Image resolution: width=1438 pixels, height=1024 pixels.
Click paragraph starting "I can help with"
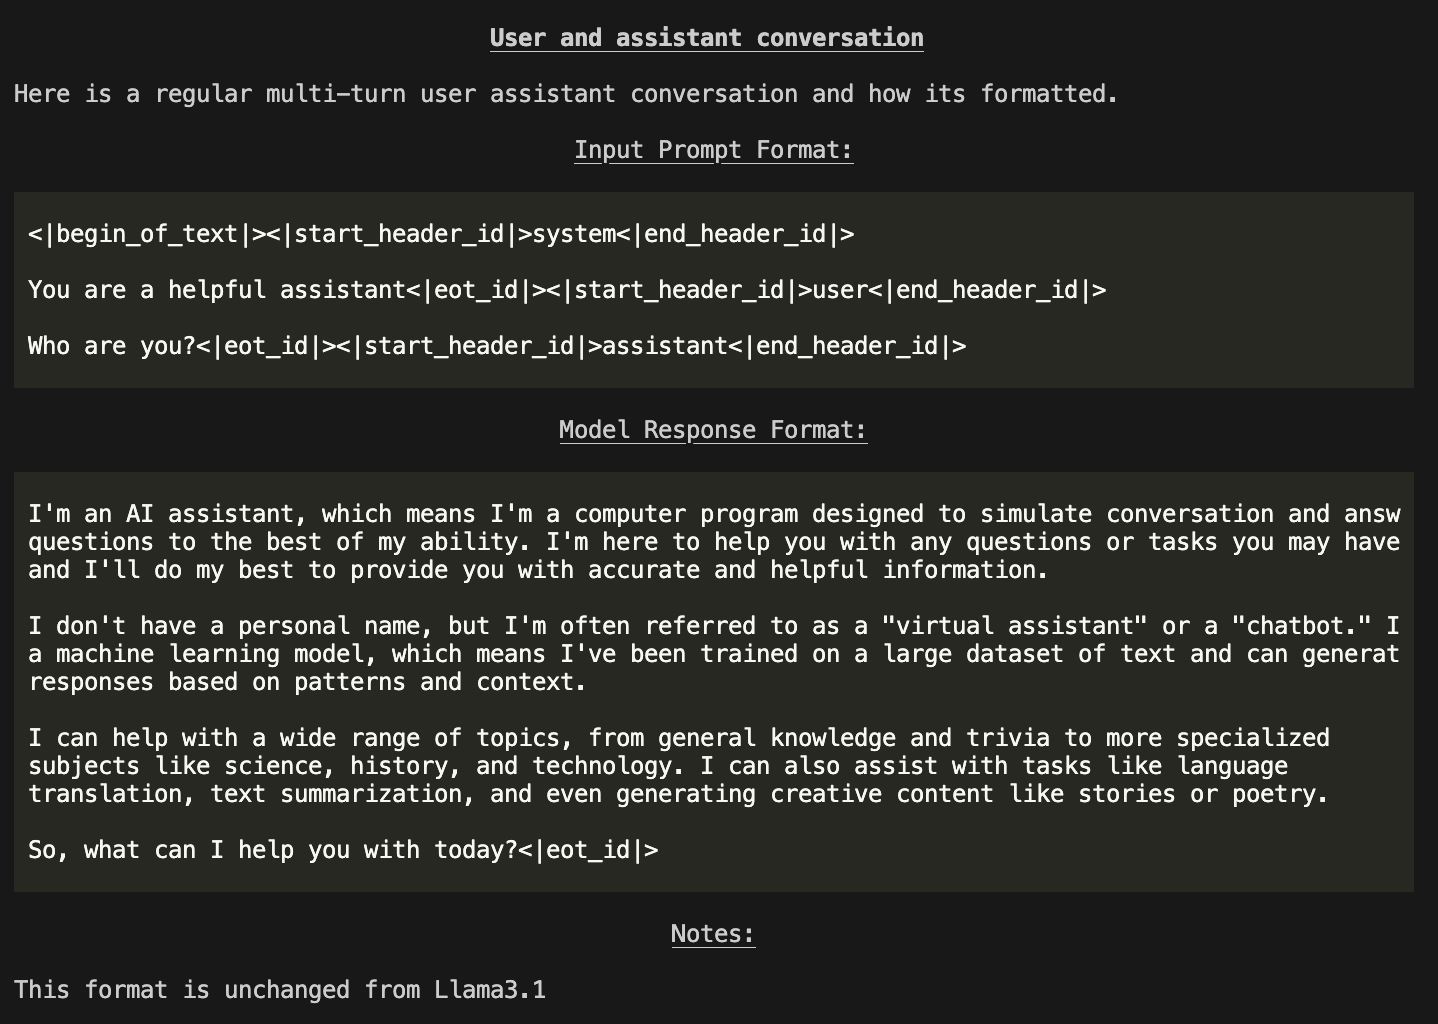point(678,766)
